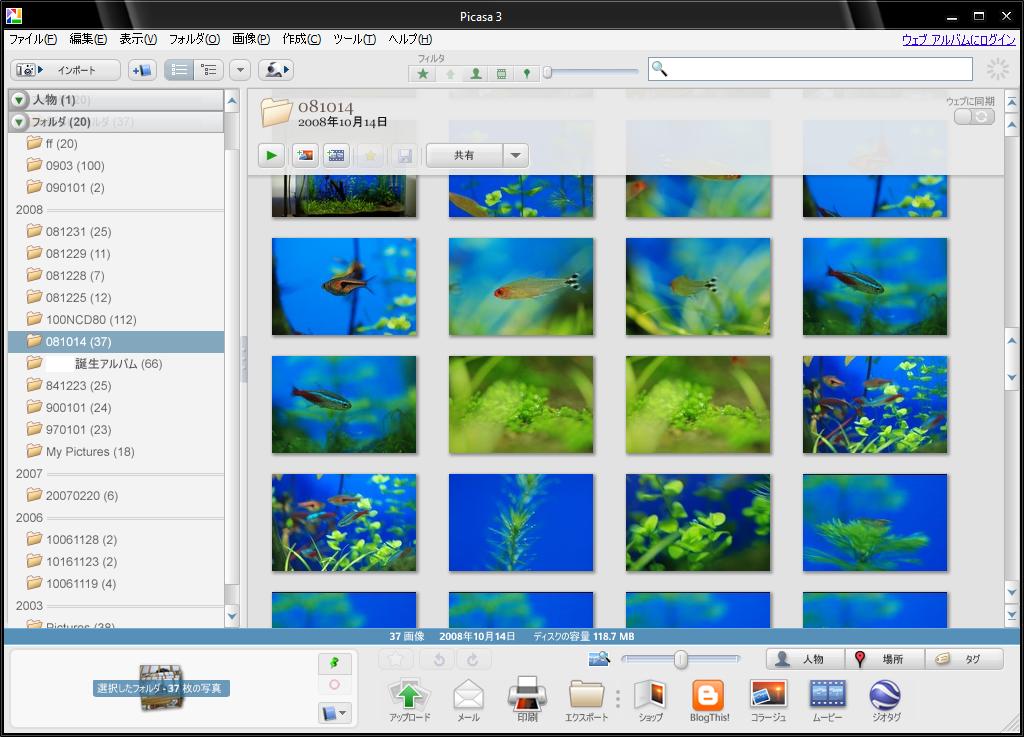The height and width of the screenshot is (737, 1024).
Task: Toggle the ウェブに同期 sync switch
Action: 974,117
